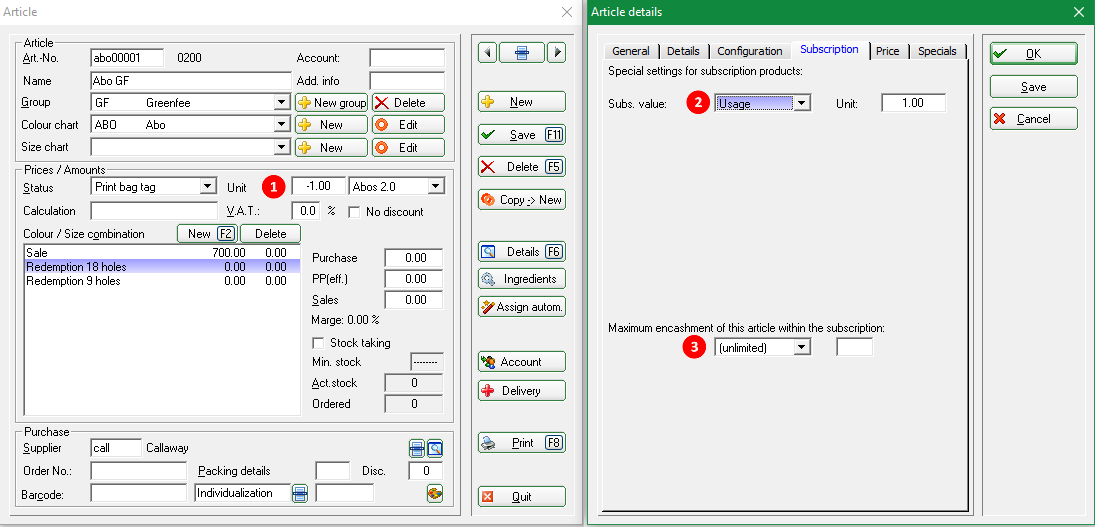
Task: Expand Group dropdown showing Greenfee
Action: click(282, 103)
